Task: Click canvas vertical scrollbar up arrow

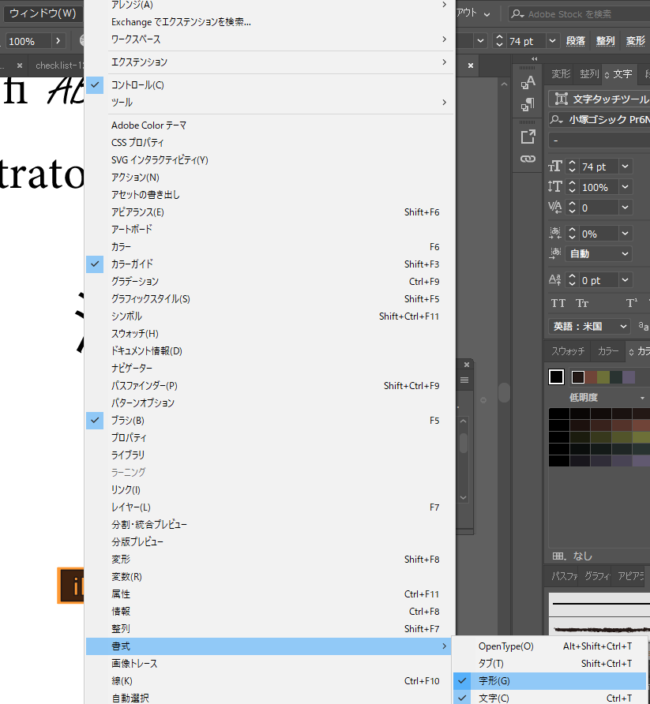Action: (x=504, y=84)
